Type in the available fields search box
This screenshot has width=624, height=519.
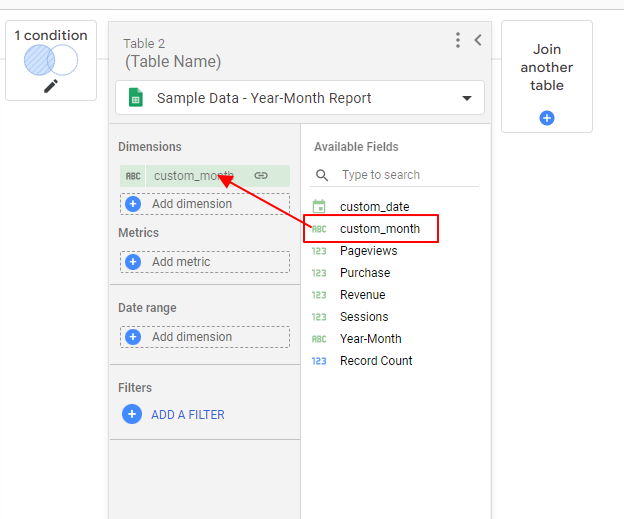point(405,175)
